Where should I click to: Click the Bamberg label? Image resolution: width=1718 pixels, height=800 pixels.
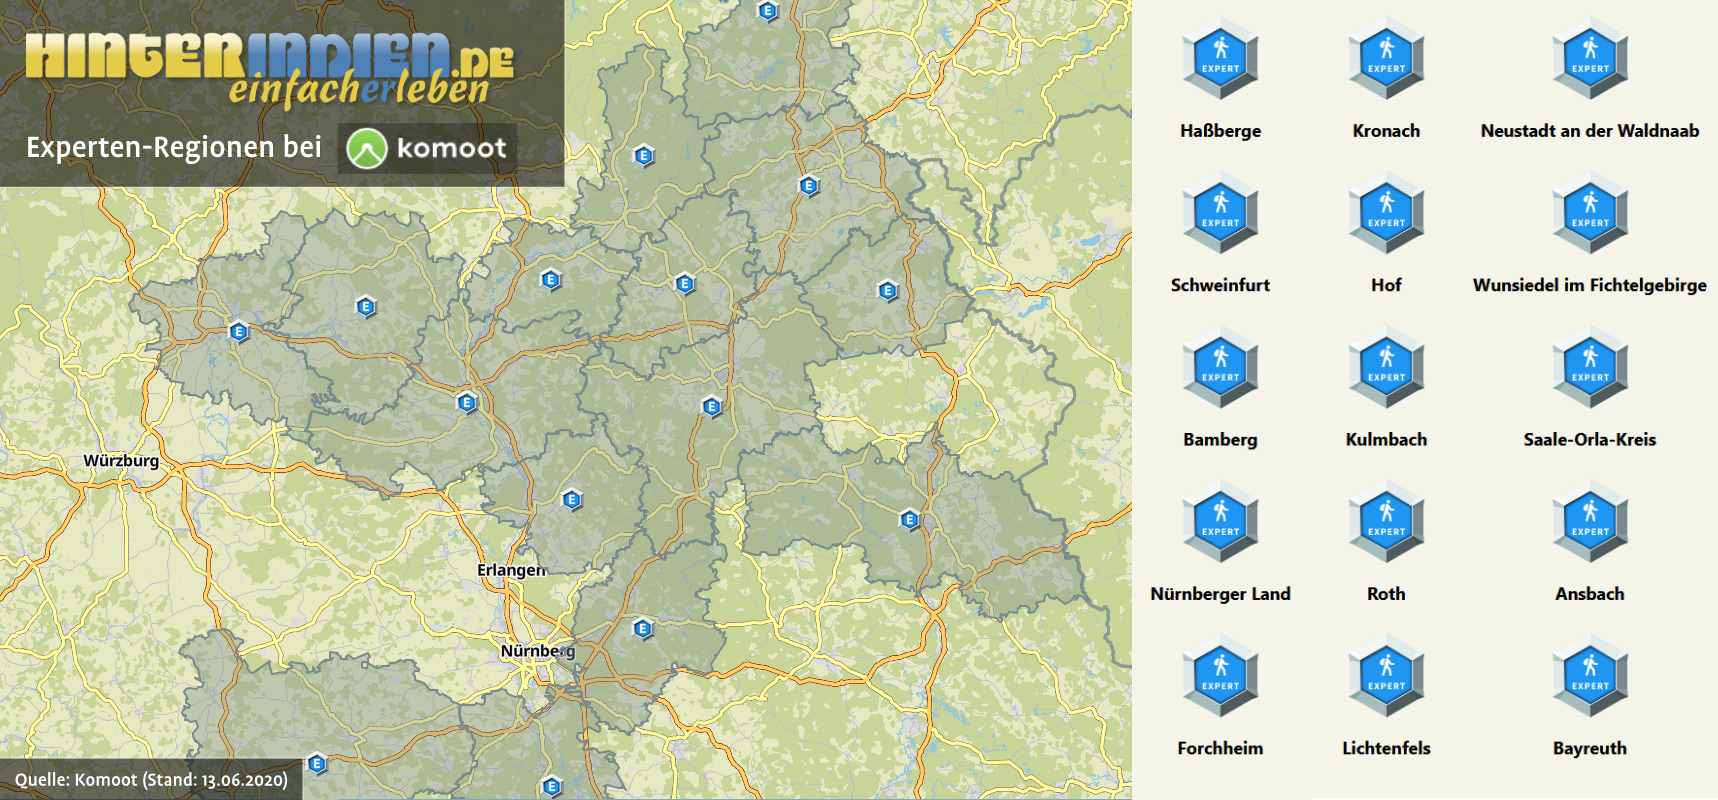tap(1220, 440)
